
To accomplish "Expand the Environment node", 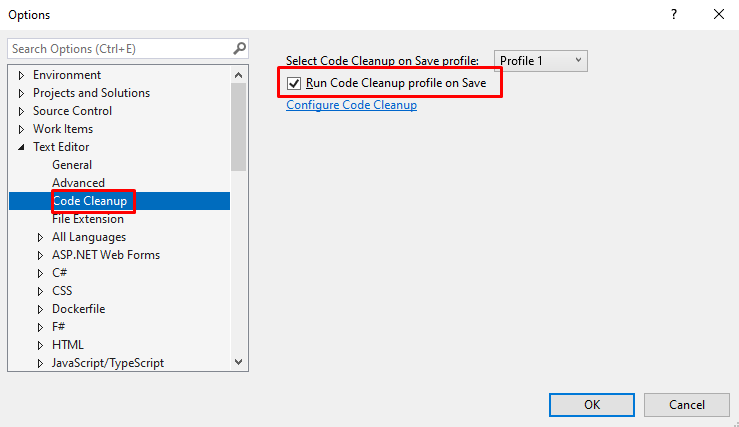I will [x=21, y=75].
